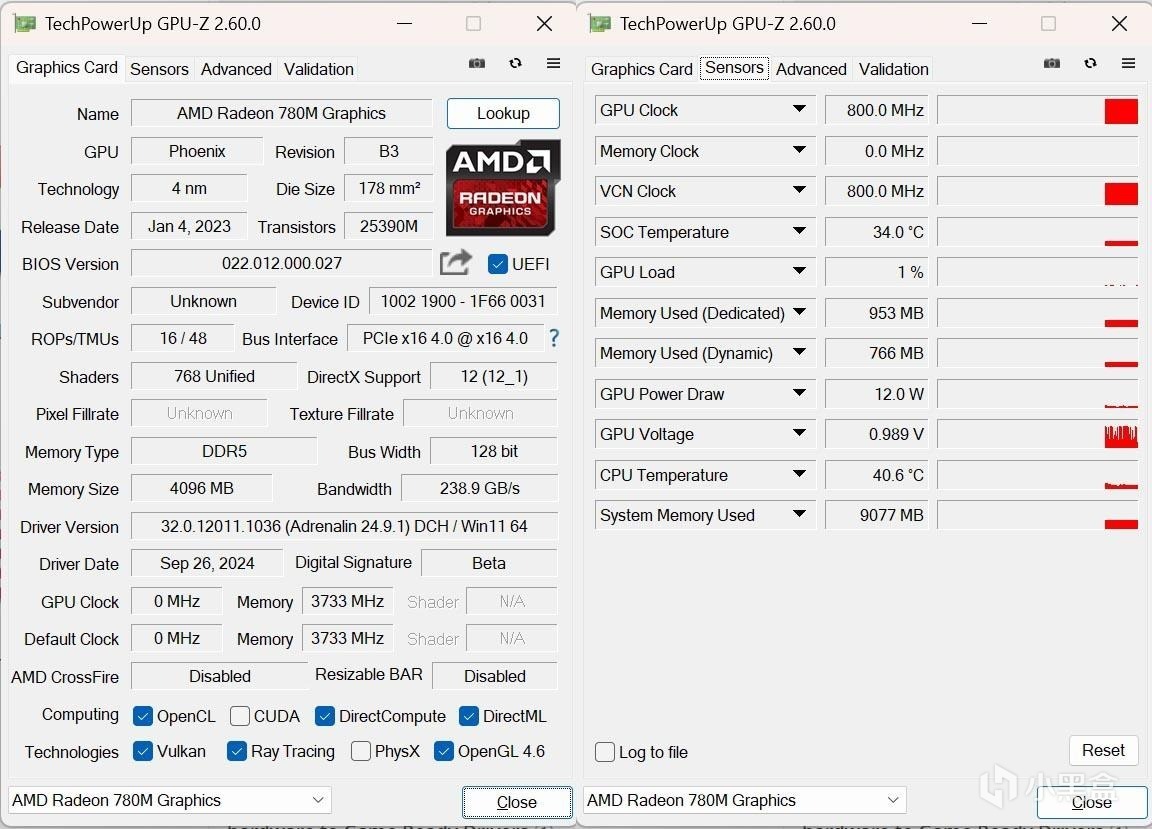The height and width of the screenshot is (829, 1152).
Task: Open hamburger menu in left GPU-Z window
Action: tap(554, 63)
